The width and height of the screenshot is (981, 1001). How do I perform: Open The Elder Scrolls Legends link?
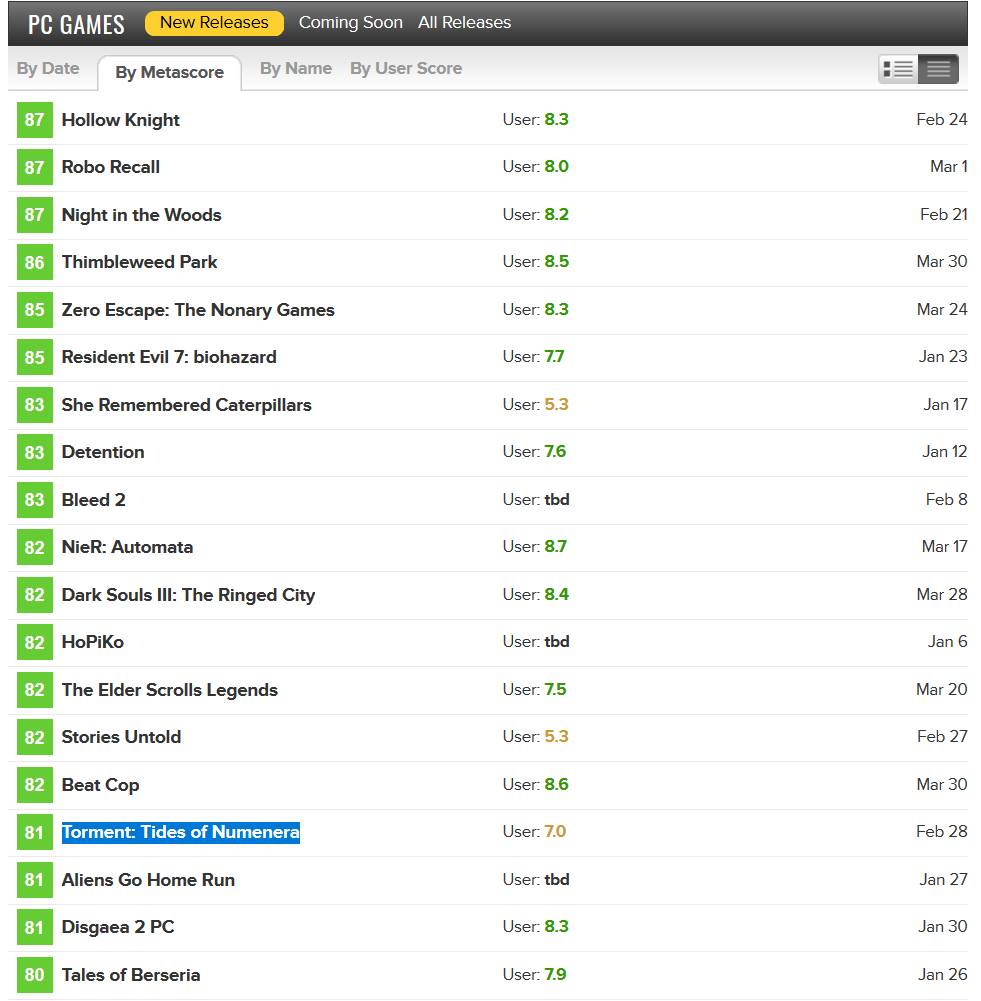[x=170, y=691]
